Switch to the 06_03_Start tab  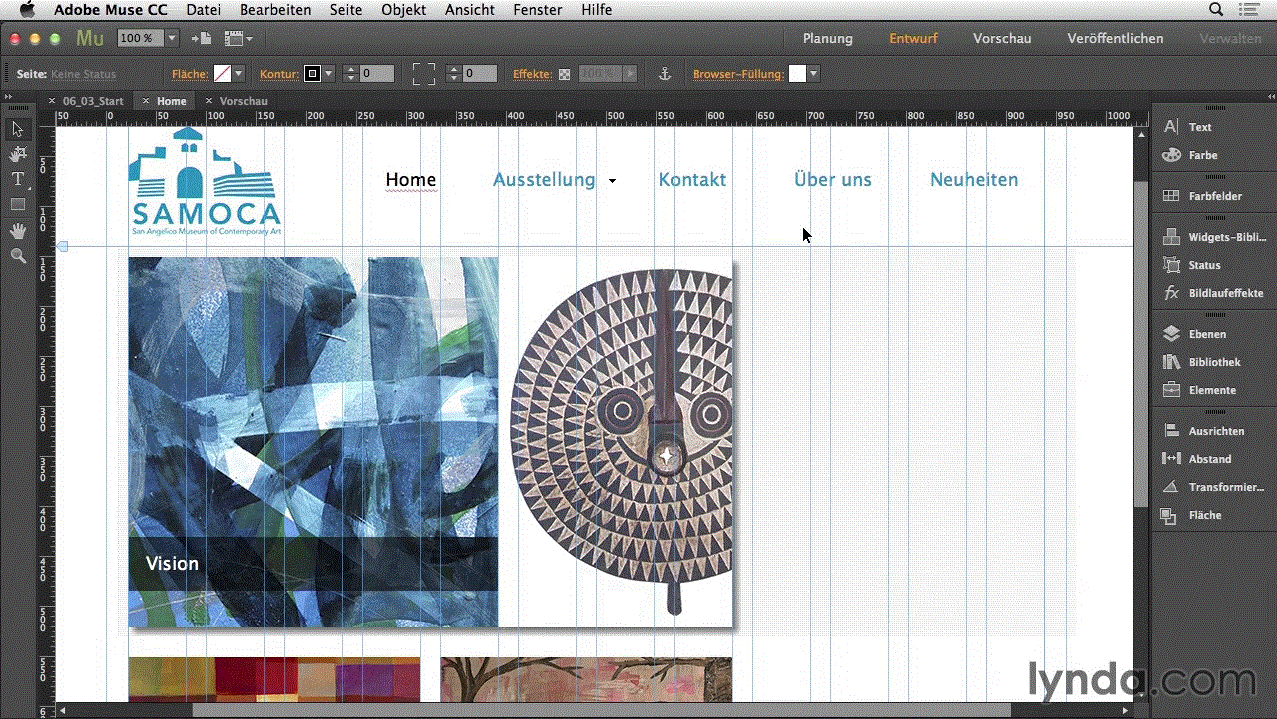(x=93, y=101)
